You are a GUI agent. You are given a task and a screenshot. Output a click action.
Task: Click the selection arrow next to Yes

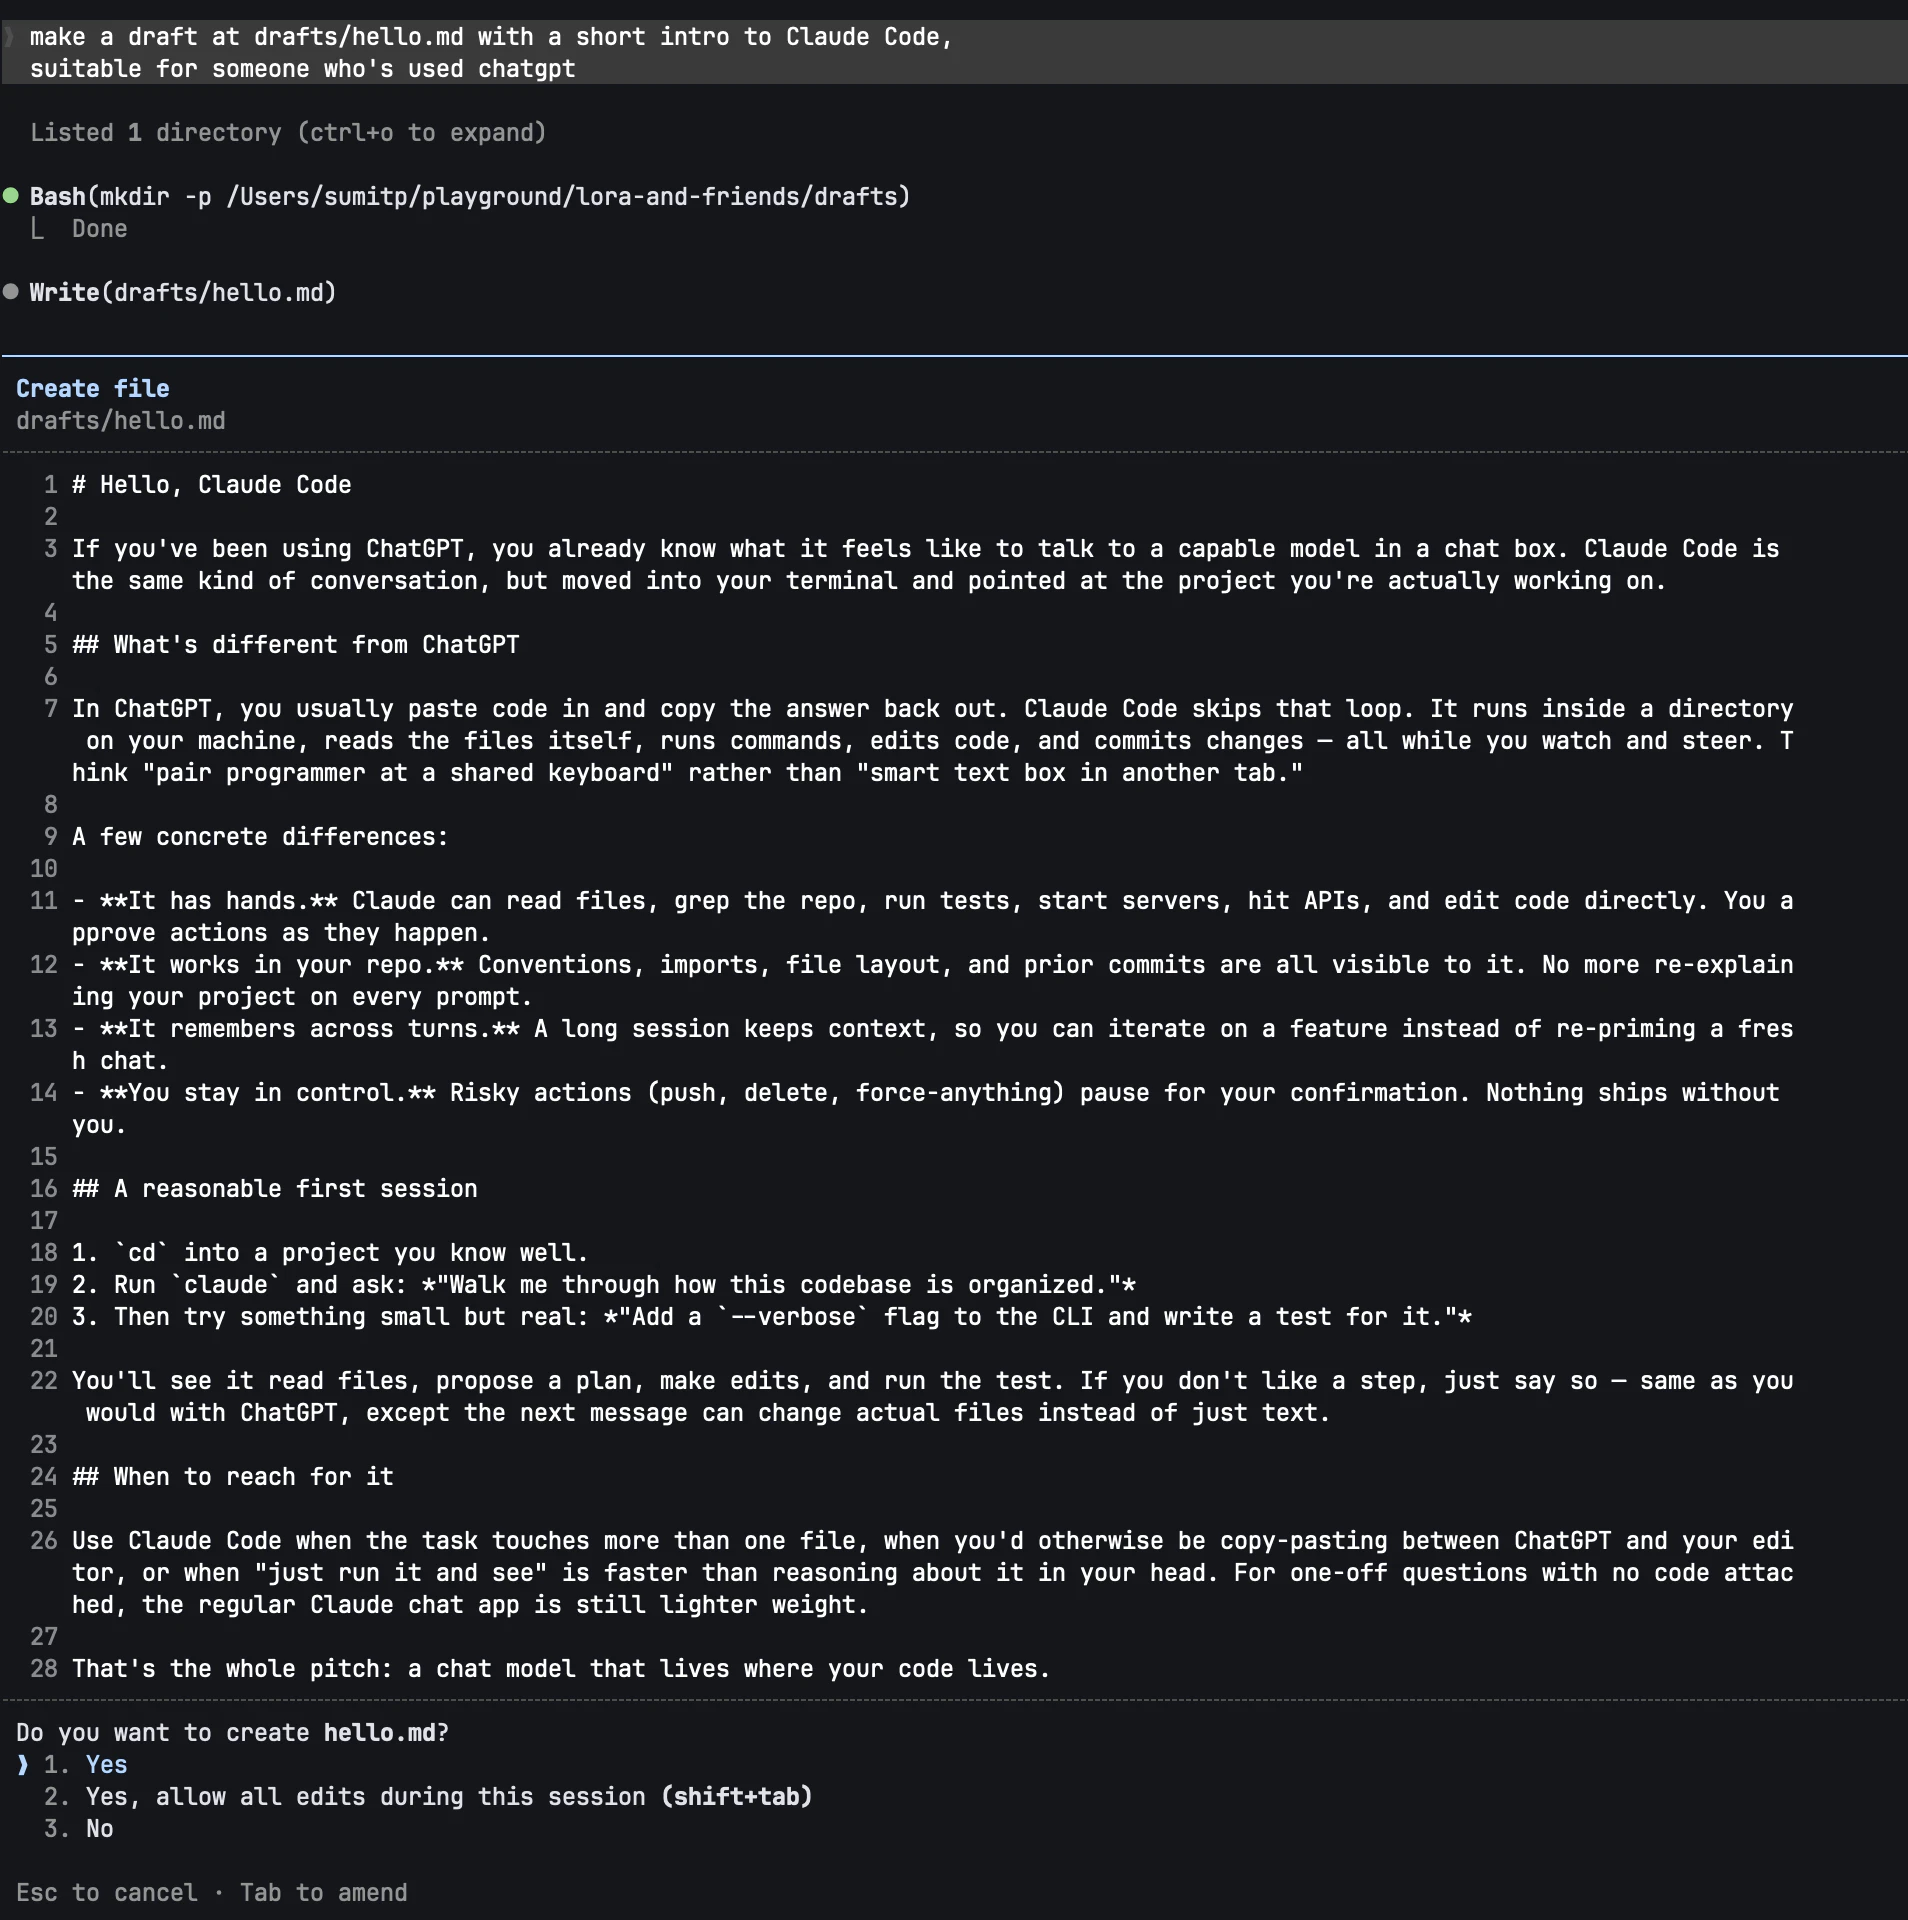tap(22, 1764)
